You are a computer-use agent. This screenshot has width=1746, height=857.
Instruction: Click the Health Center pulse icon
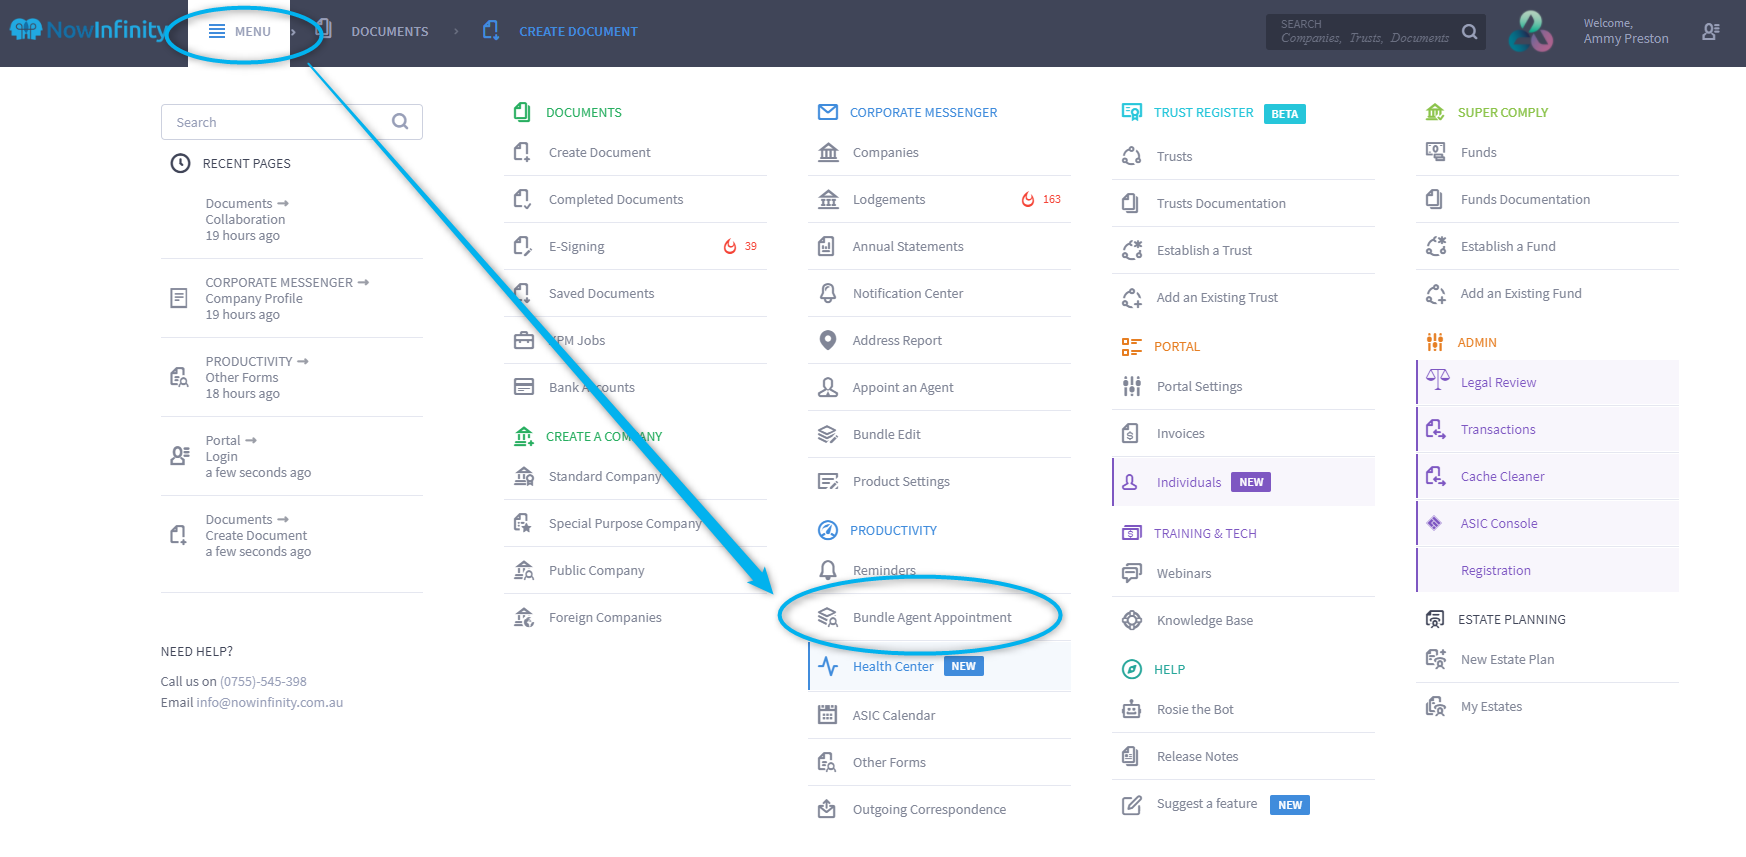[x=828, y=666]
